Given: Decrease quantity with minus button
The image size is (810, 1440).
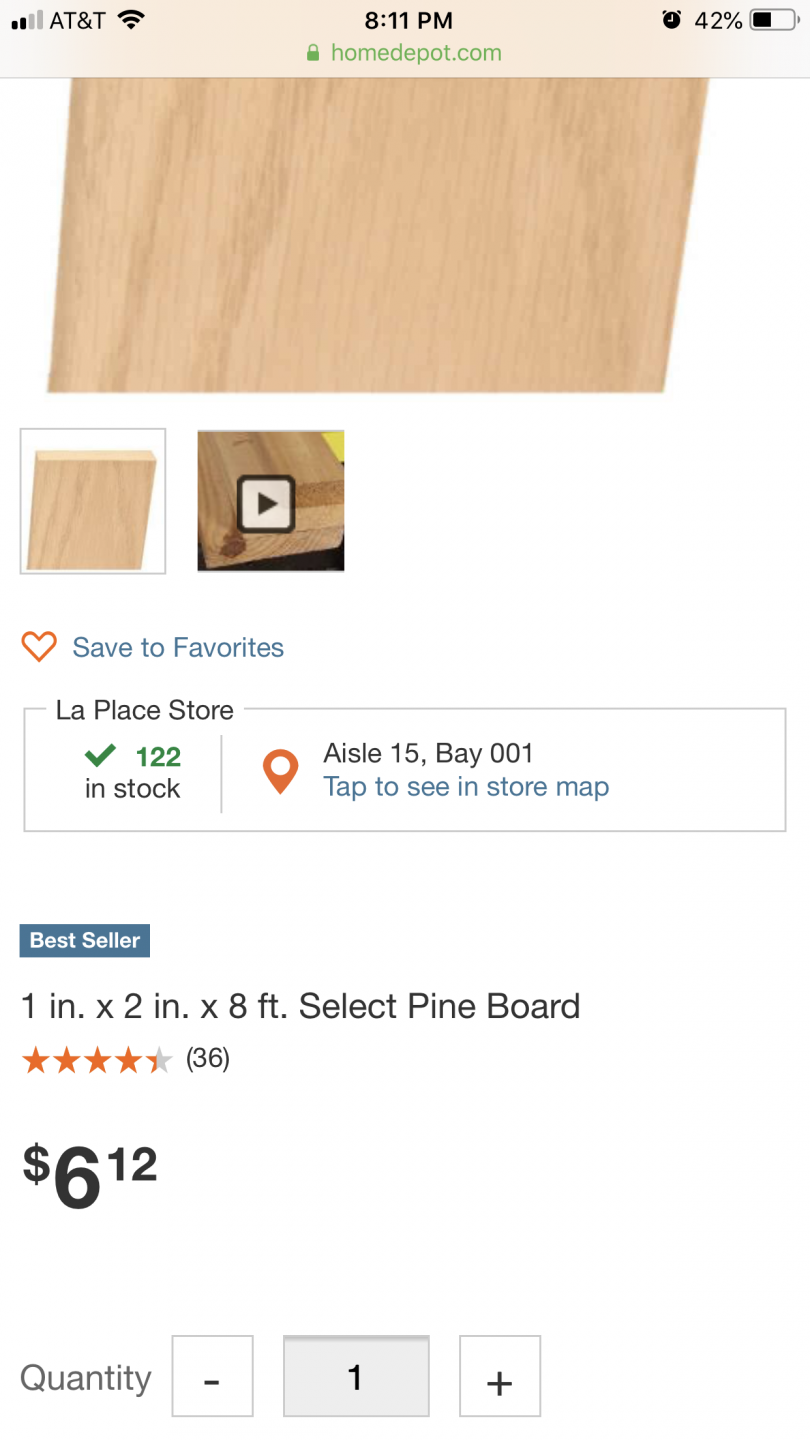Looking at the screenshot, I should pos(212,1376).
